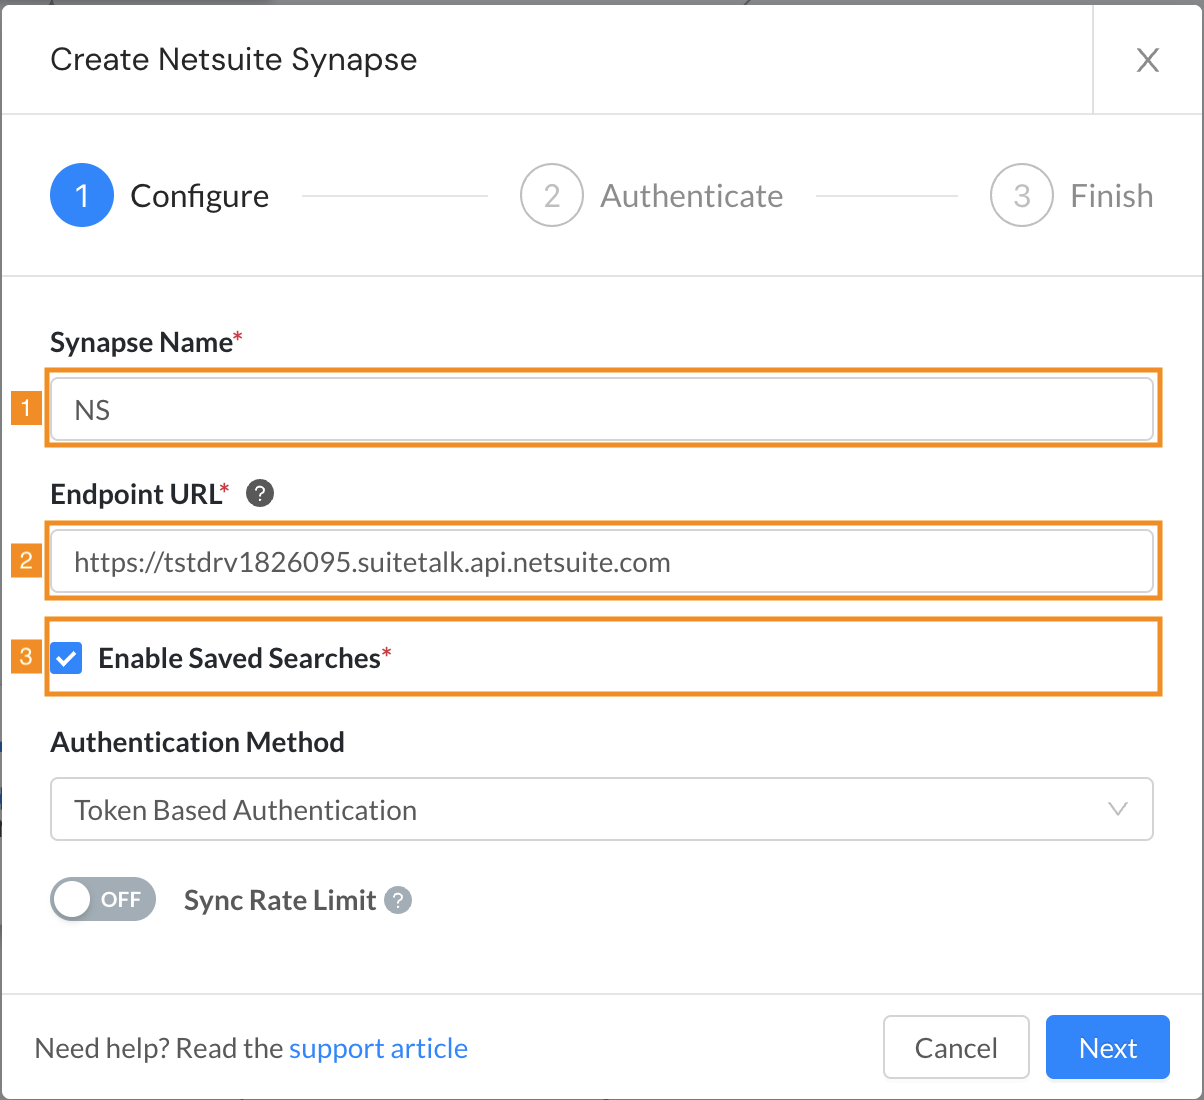Viewport: 1204px width, 1100px height.
Task: Turn on the Sync Rate Limit toggle
Action: 103,899
